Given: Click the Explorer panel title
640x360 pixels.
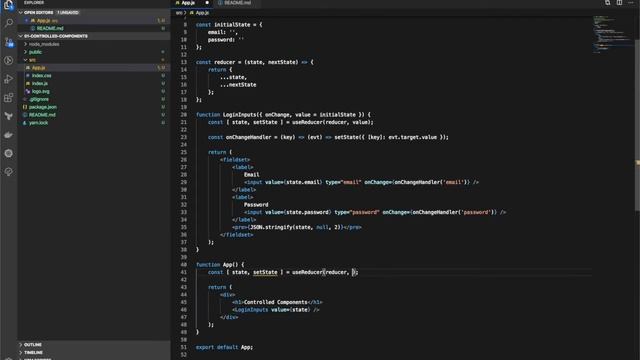Looking at the screenshot, I should point(34,2).
